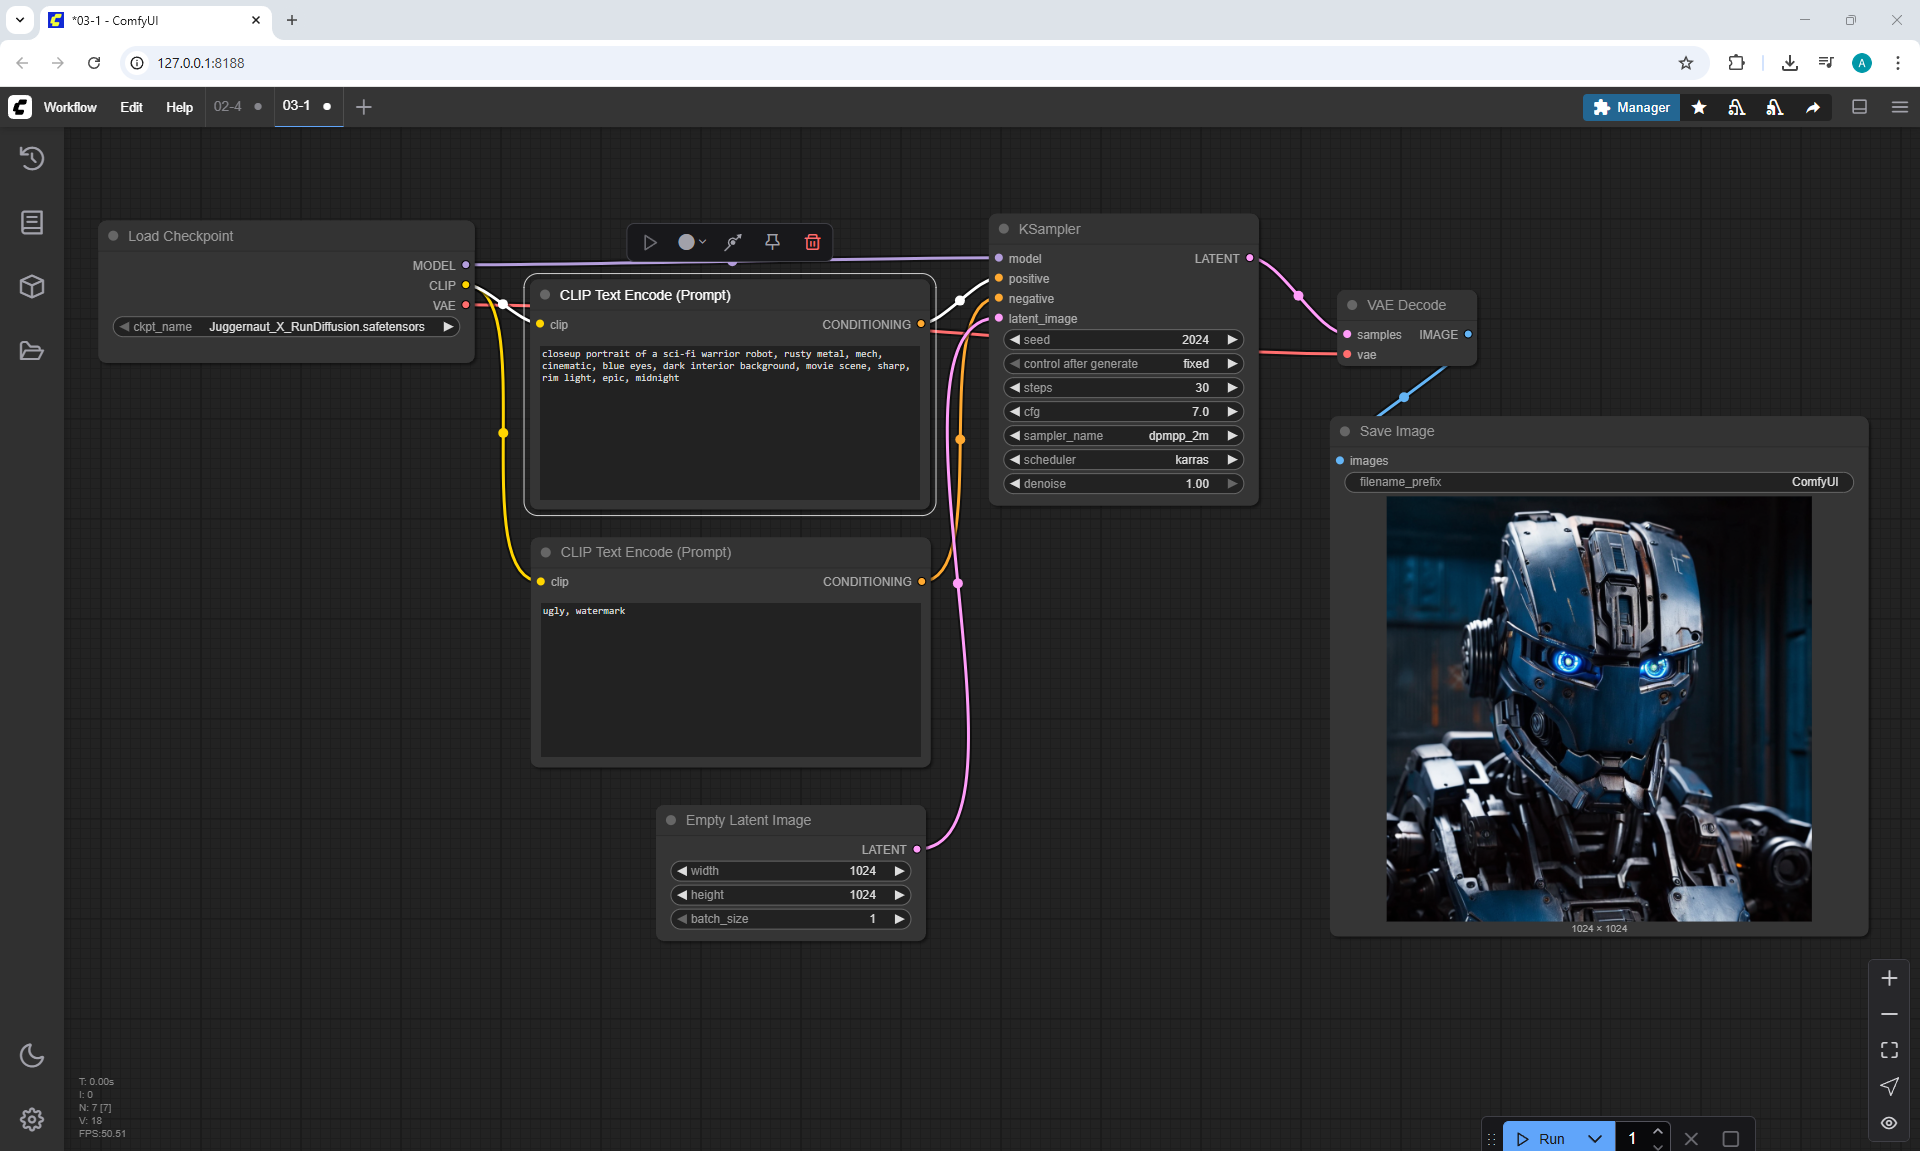Screen dimensions: 1920x1151
Task: Expand the Run button dropdown arrow
Action: coord(1595,1138)
